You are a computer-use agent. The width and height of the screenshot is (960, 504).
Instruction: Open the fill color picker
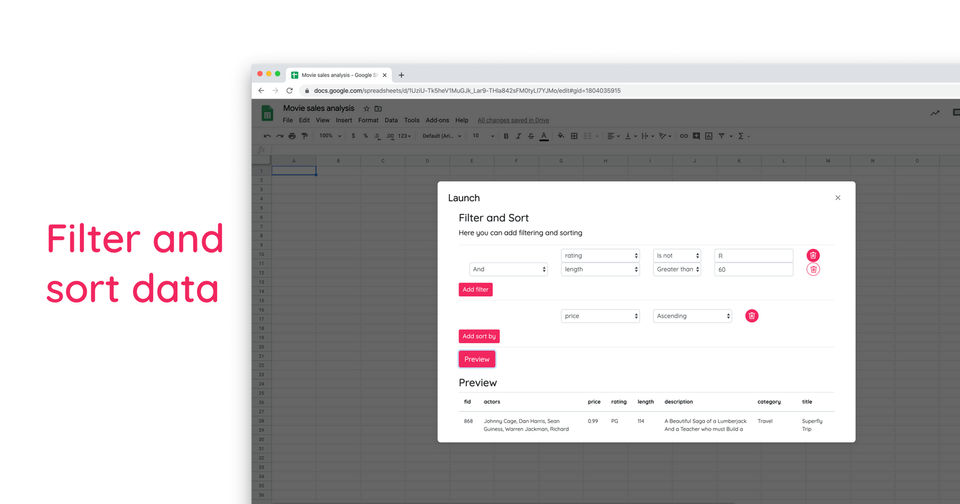pyautogui.click(x=561, y=136)
